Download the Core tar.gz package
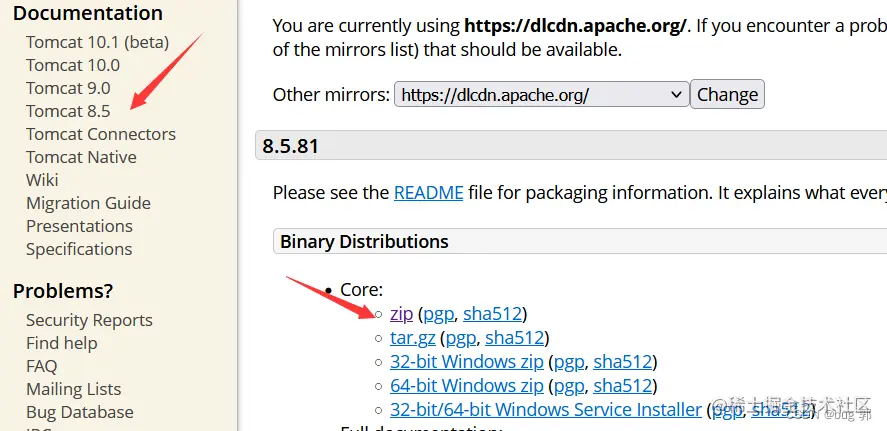887x431 pixels. click(x=412, y=338)
